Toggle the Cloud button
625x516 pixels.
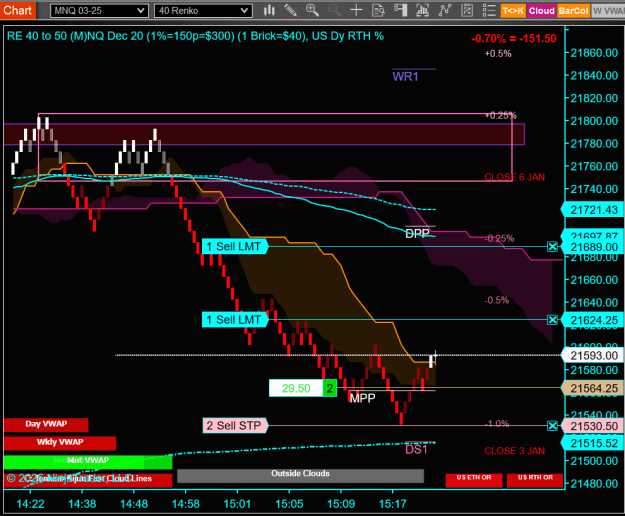click(541, 11)
